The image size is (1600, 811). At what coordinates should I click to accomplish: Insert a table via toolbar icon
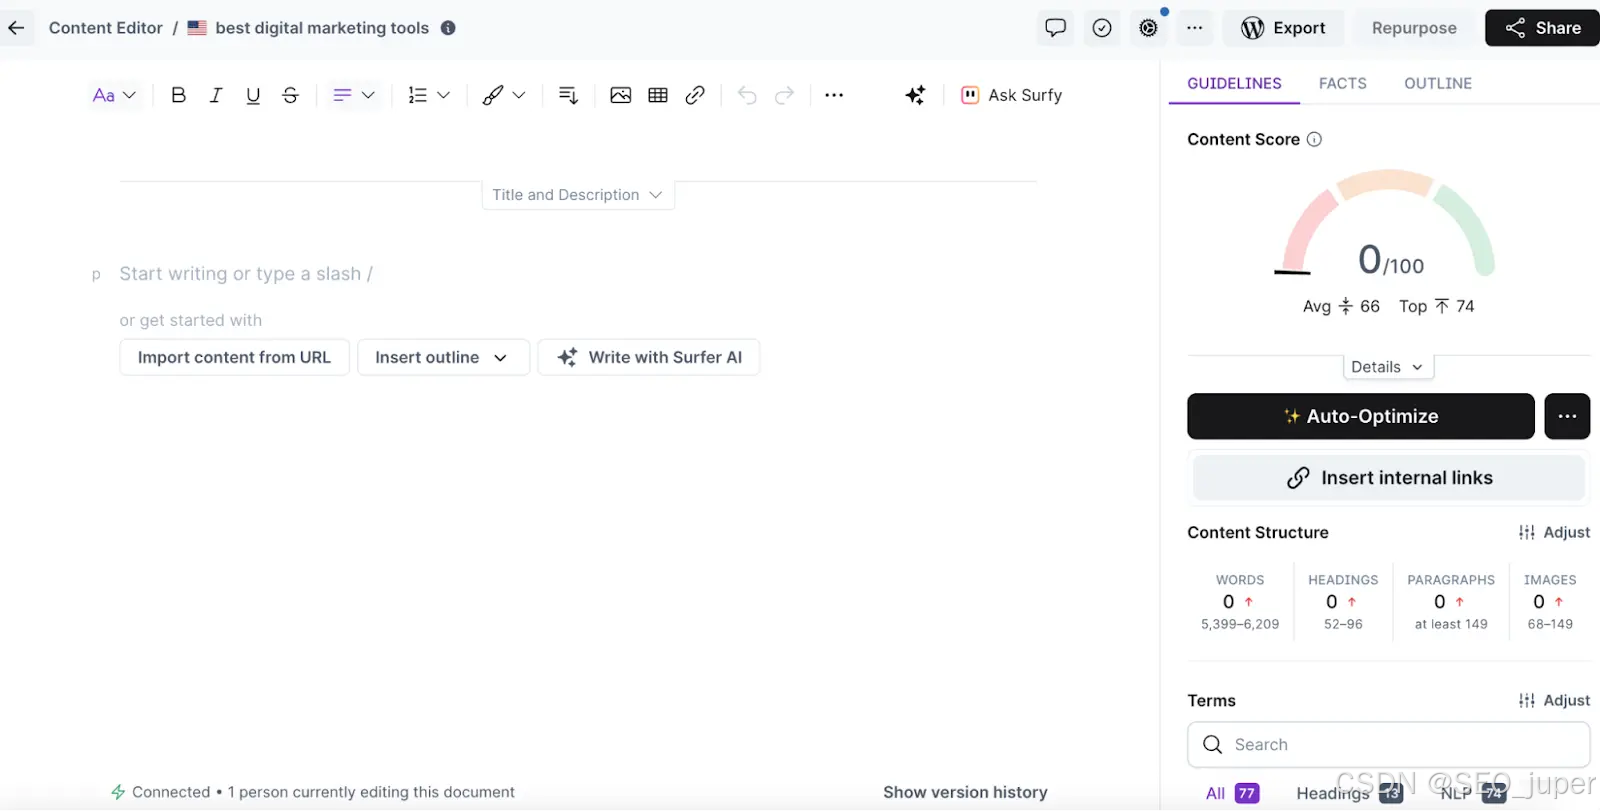[658, 95]
